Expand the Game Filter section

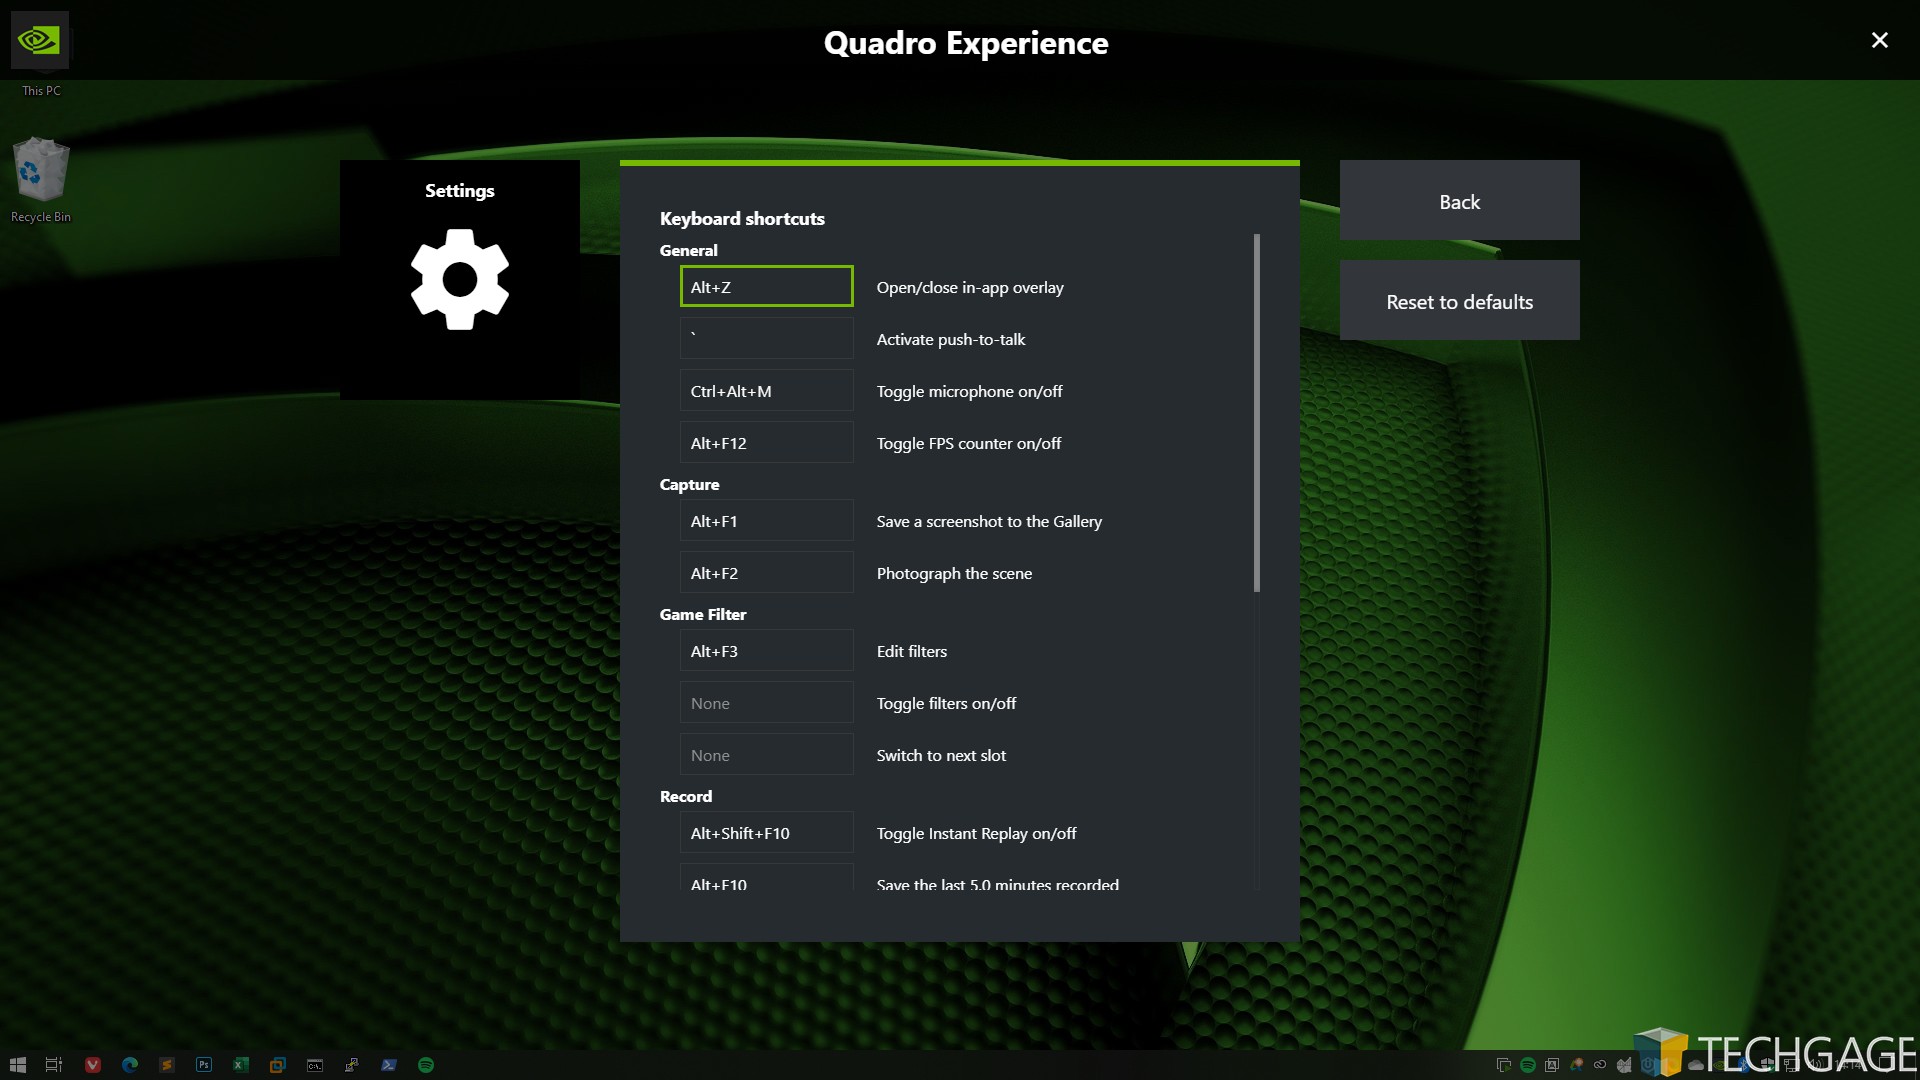coord(703,613)
